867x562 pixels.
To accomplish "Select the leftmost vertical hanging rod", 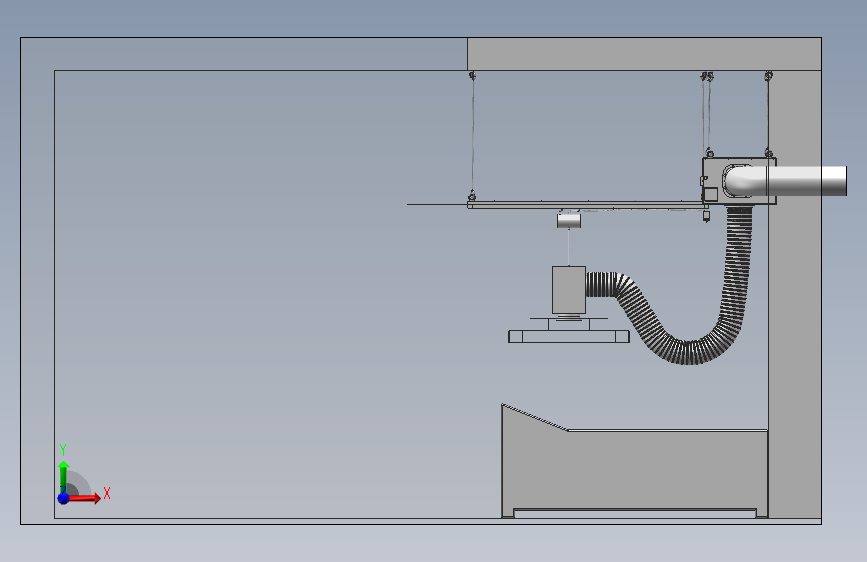I will tap(472, 136).
